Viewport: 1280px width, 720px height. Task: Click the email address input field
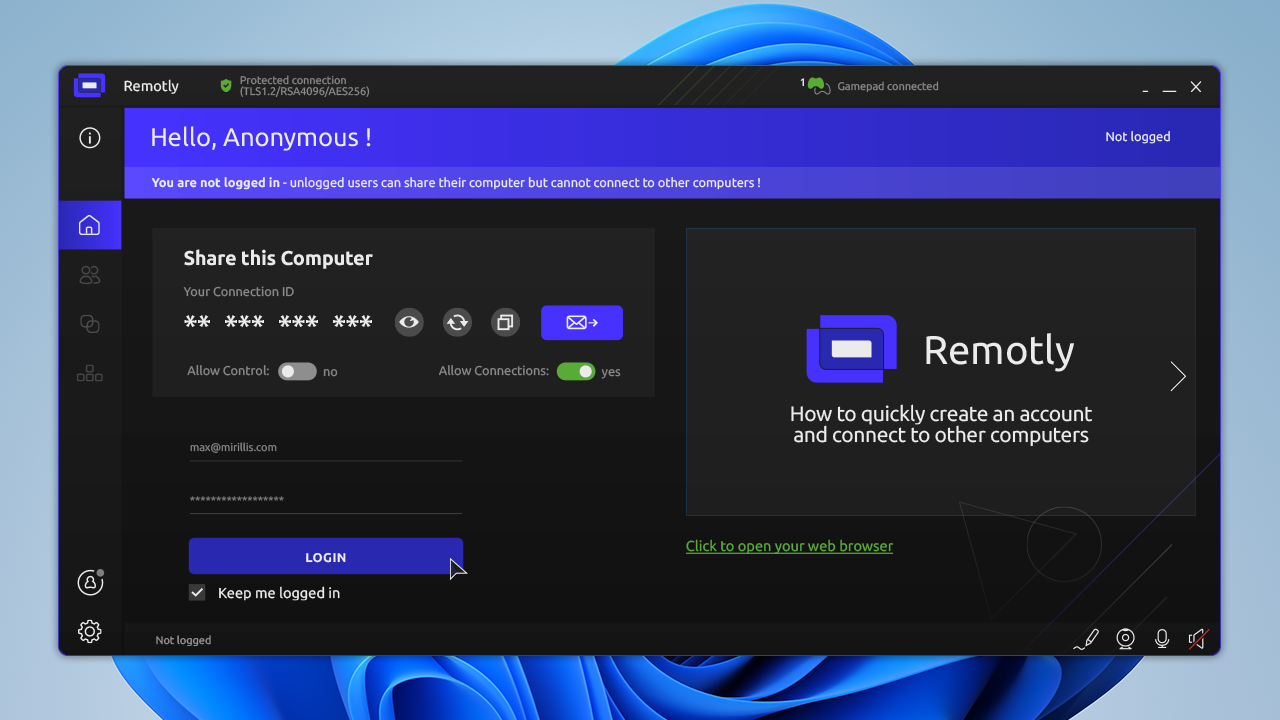click(x=325, y=448)
